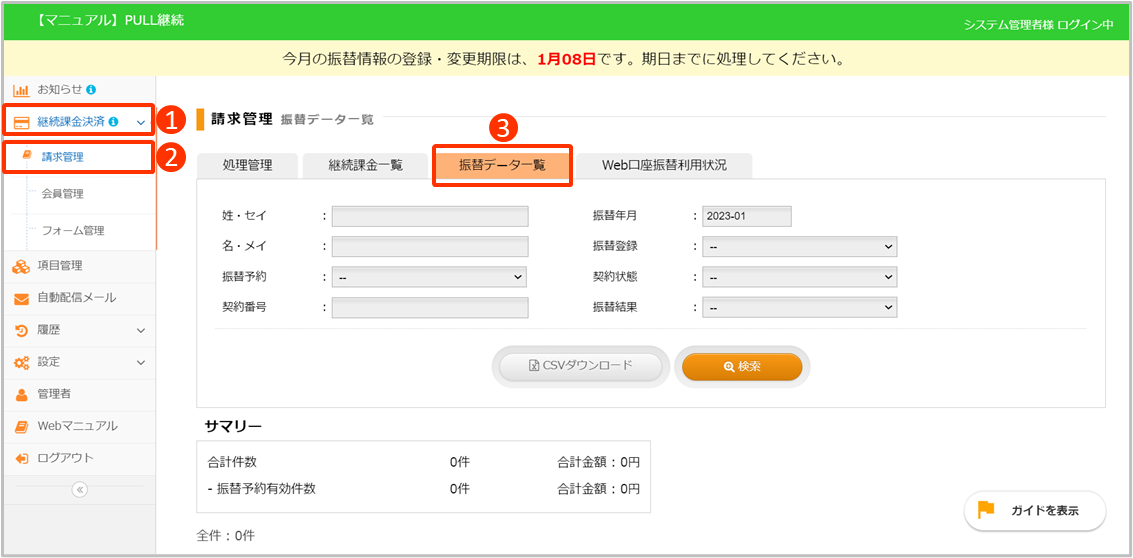Click the 自動配信メール envelope icon
This screenshot has width=1133, height=558.
coord(20,298)
